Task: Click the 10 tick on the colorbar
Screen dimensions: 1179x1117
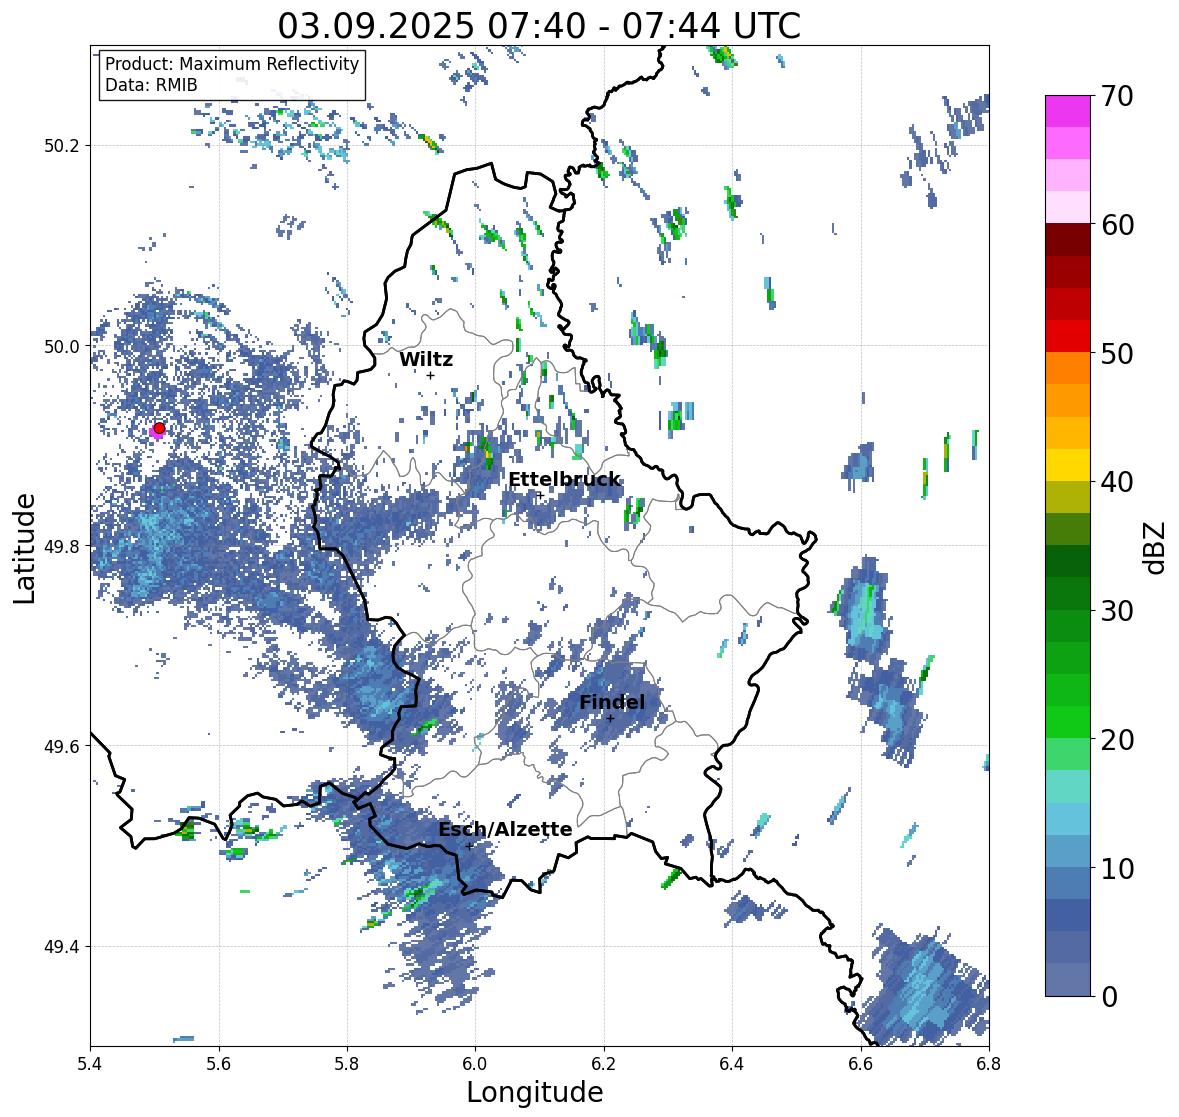Action: 1117,867
